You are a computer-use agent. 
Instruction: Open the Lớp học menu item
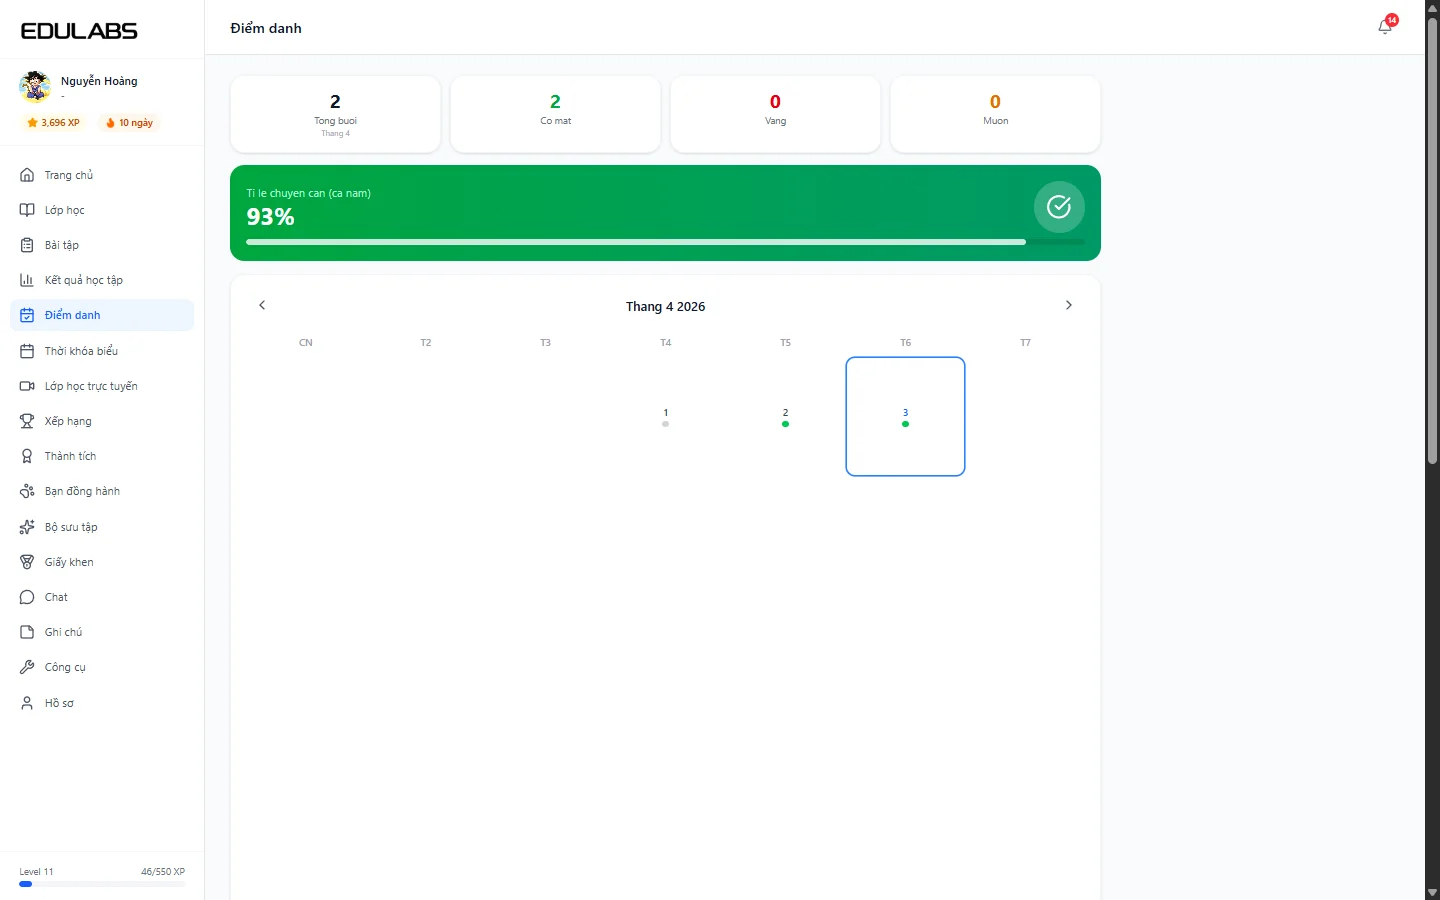point(102,210)
